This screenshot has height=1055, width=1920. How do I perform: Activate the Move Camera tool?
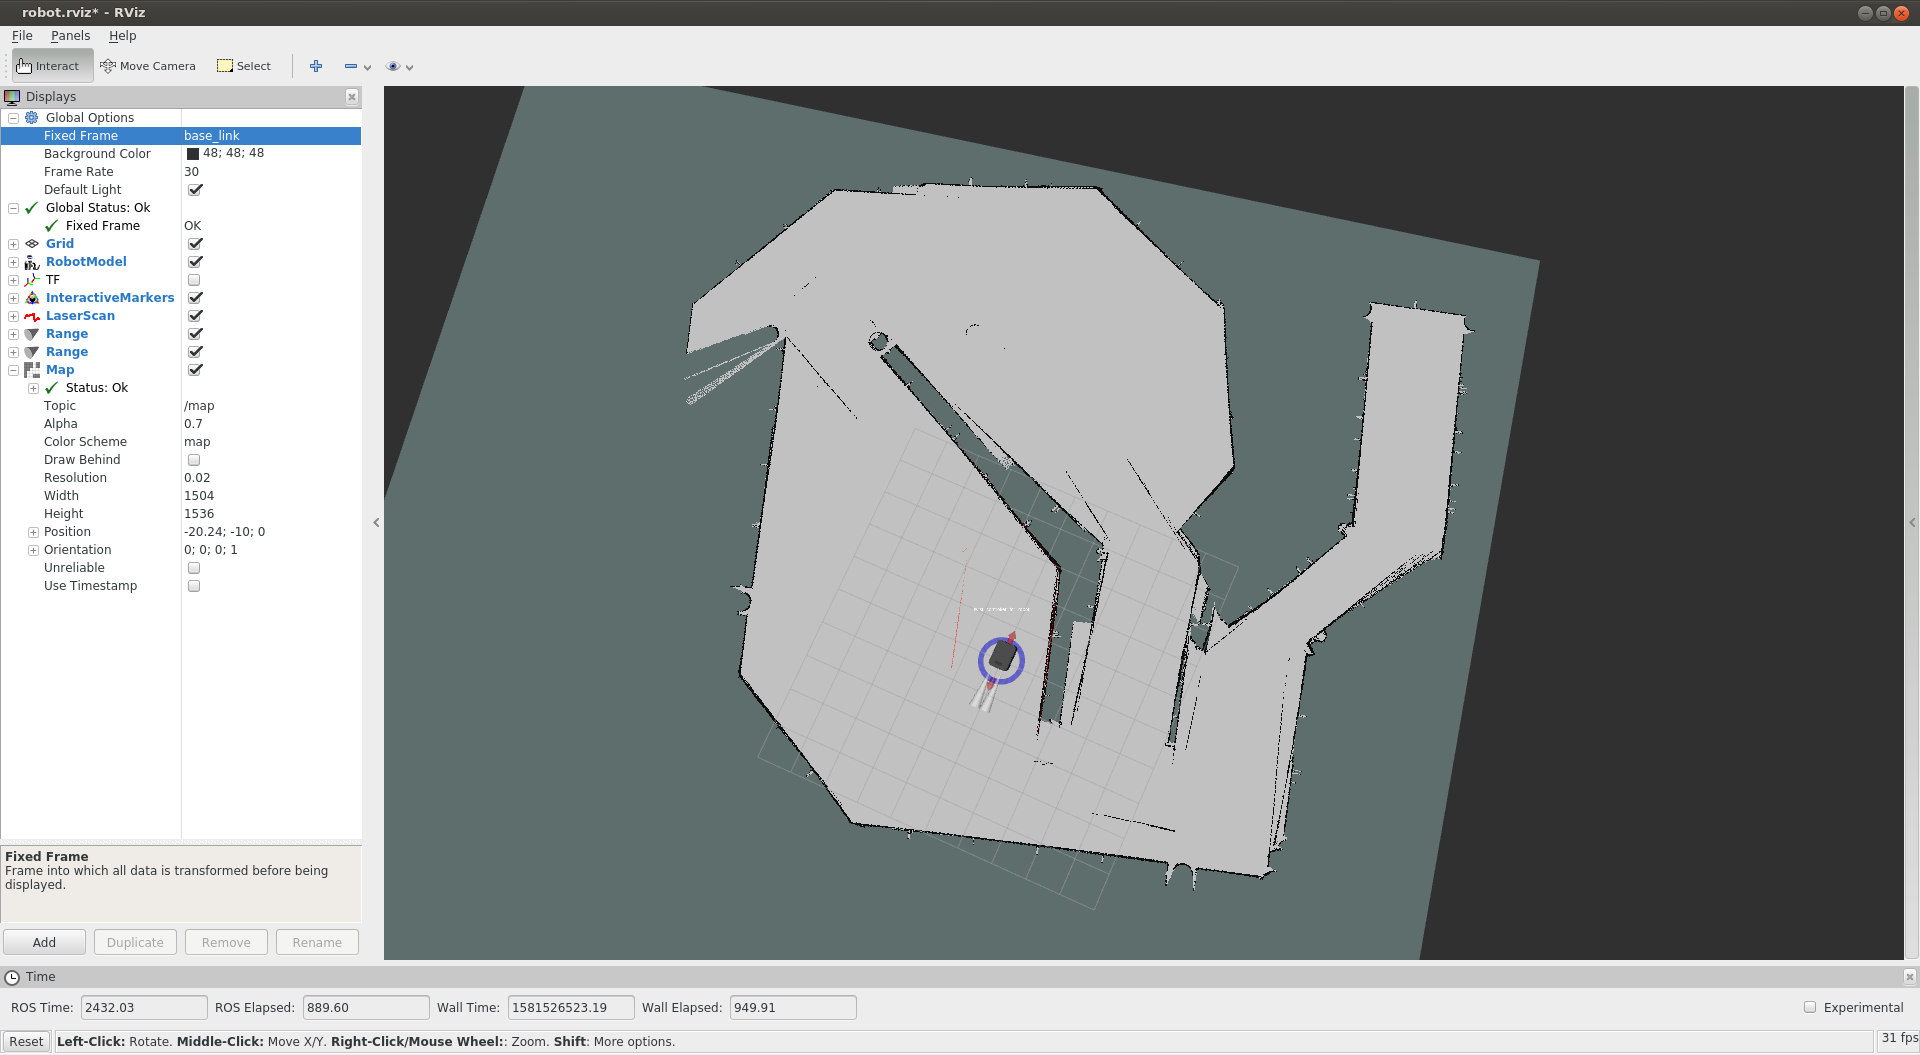coord(148,66)
